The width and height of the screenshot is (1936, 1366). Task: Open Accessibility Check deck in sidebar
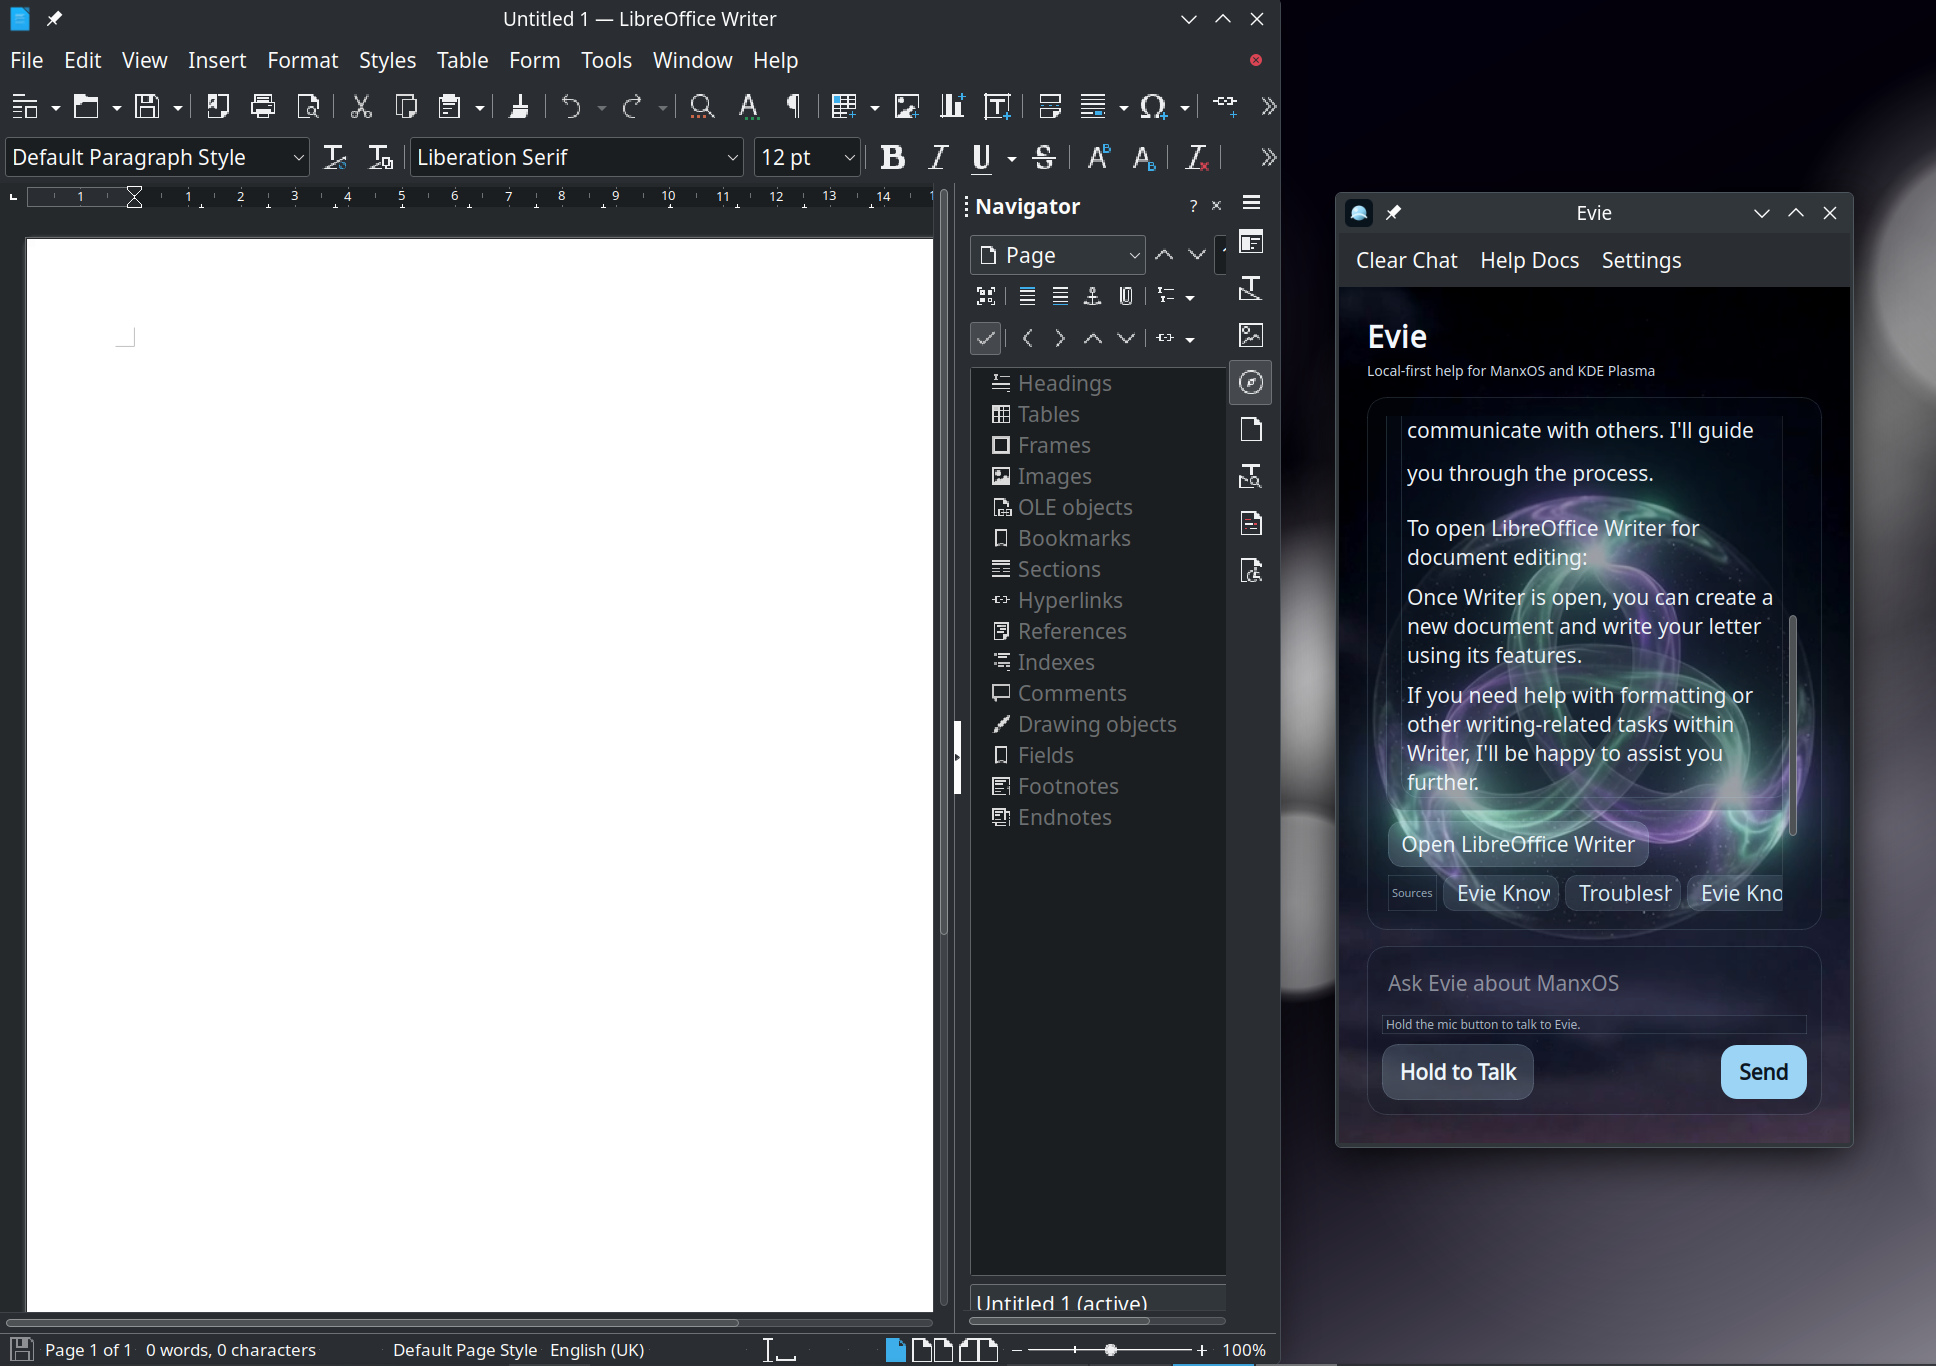point(1251,570)
